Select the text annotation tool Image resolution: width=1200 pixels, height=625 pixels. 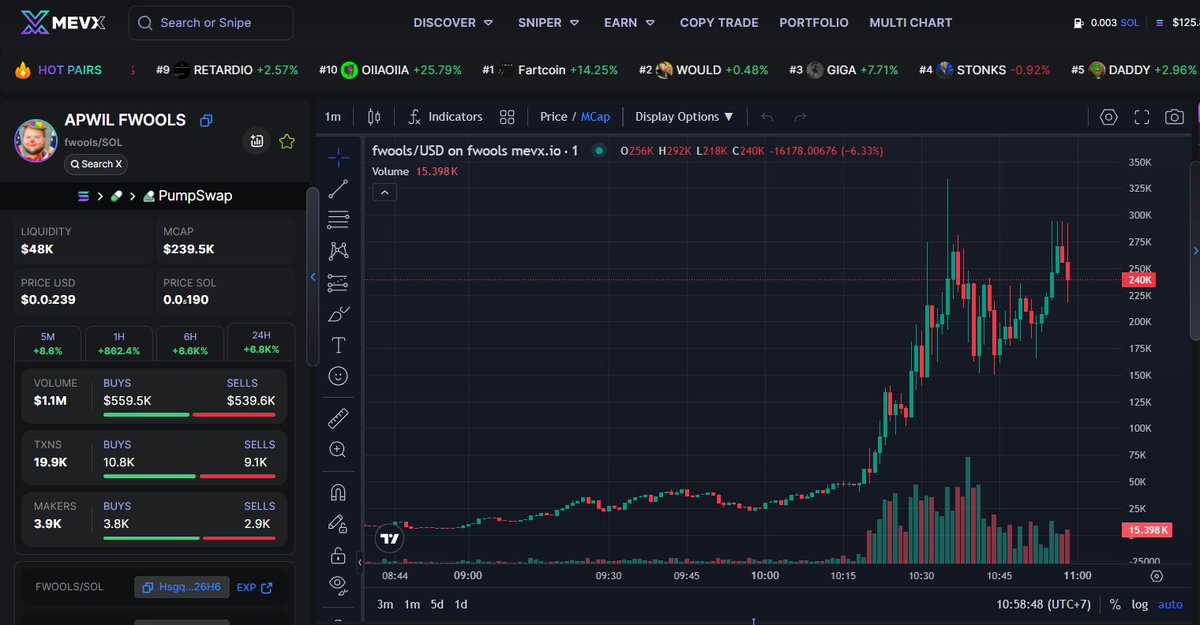[338, 345]
